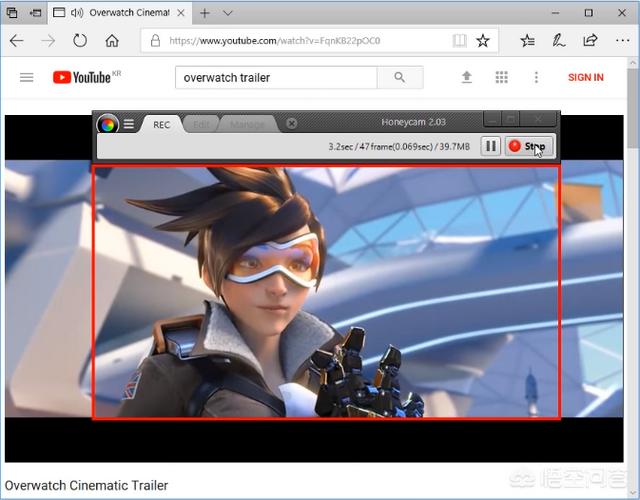This screenshot has width=640, height=500.
Task: Pause the Honeycam recording
Action: click(491, 146)
